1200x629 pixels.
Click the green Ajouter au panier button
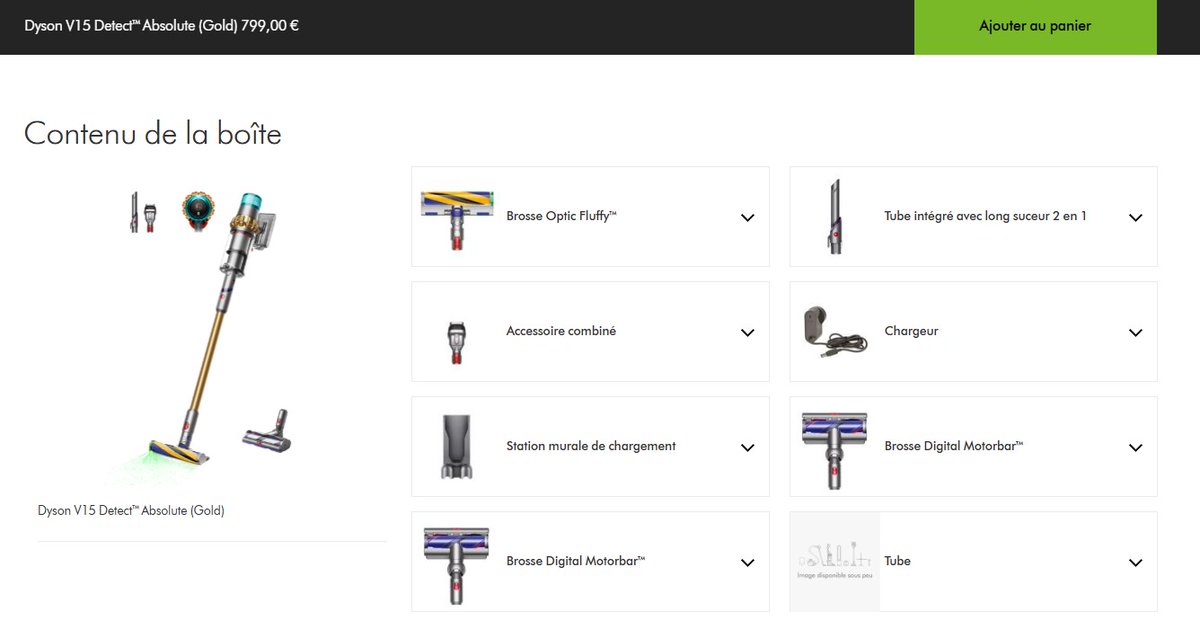coord(1035,27)
